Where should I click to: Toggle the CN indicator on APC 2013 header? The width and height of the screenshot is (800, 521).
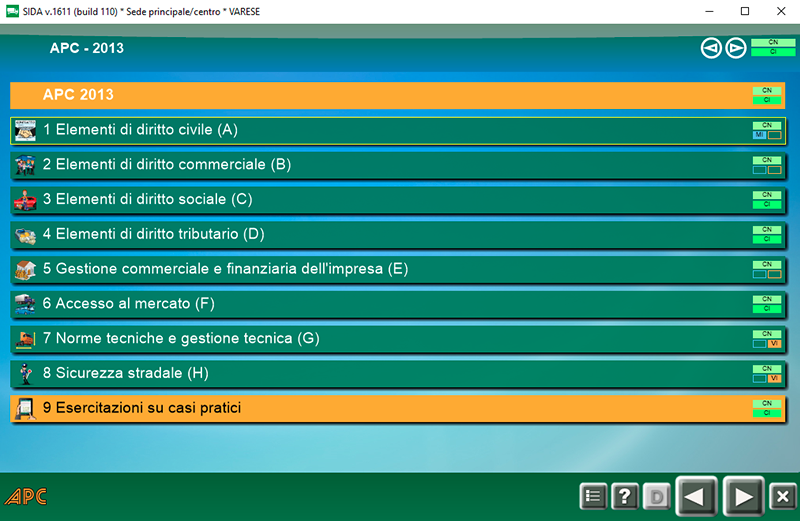pos(767,91)
